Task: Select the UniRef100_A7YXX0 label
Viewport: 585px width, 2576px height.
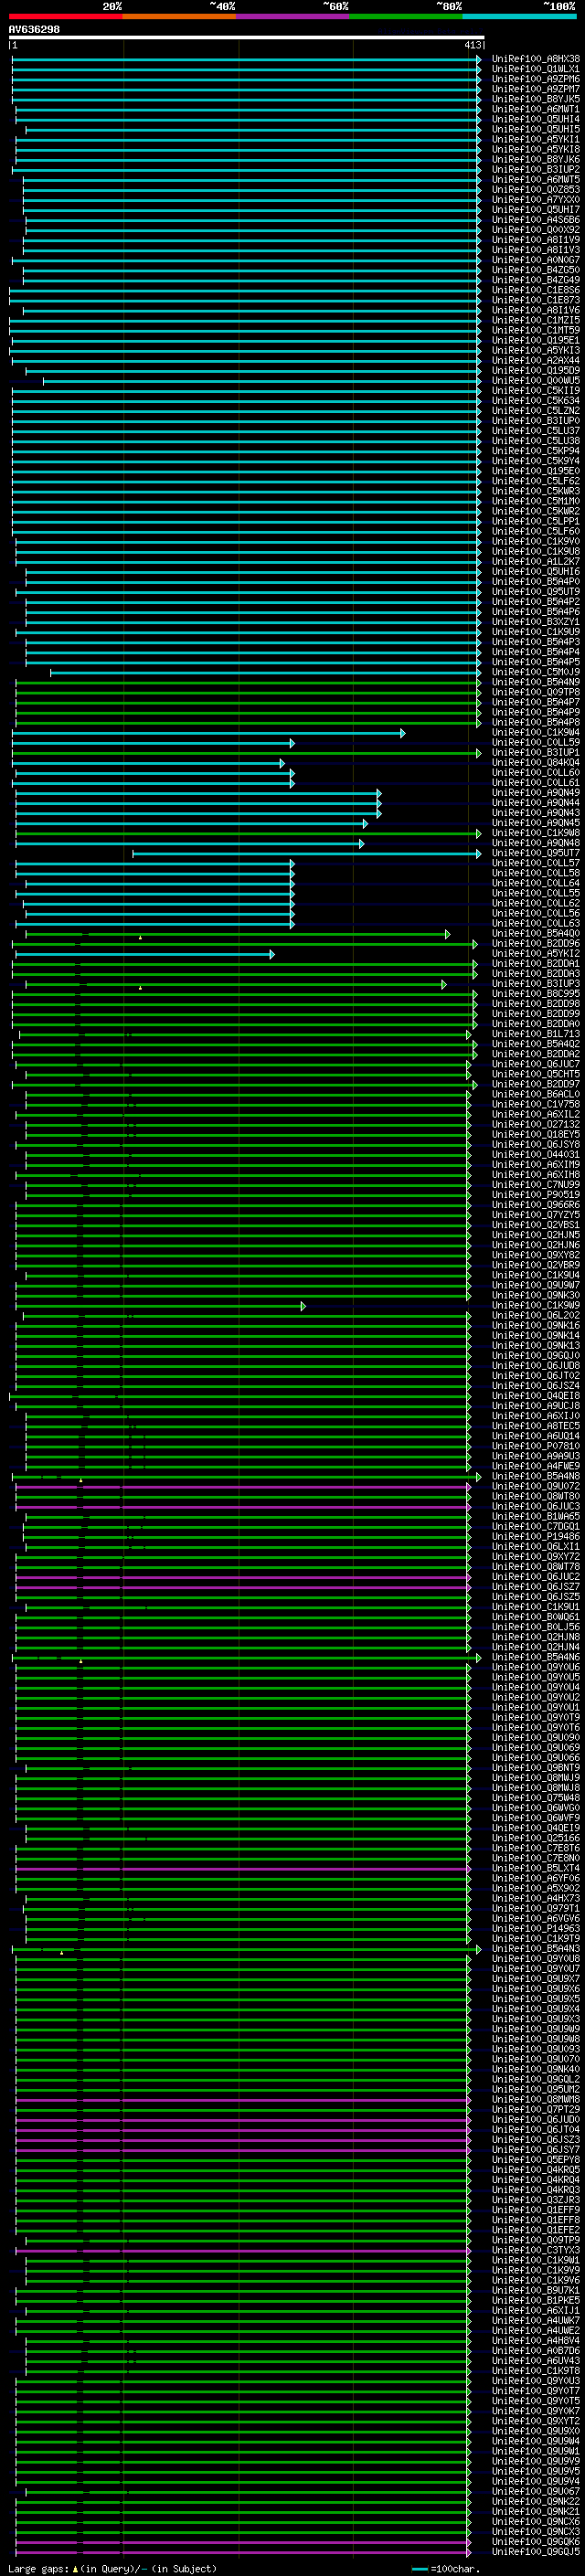Action: (535, 200)
